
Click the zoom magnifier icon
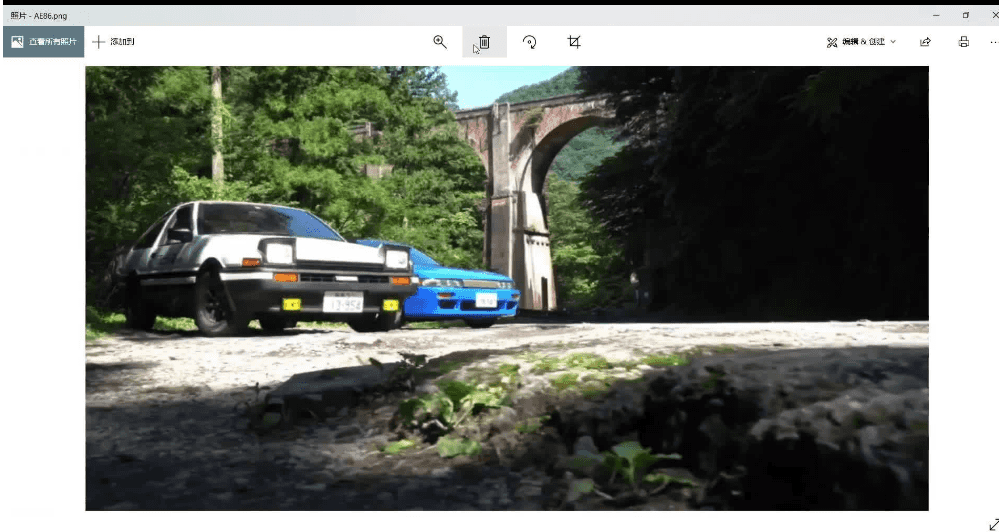[439, 42]
